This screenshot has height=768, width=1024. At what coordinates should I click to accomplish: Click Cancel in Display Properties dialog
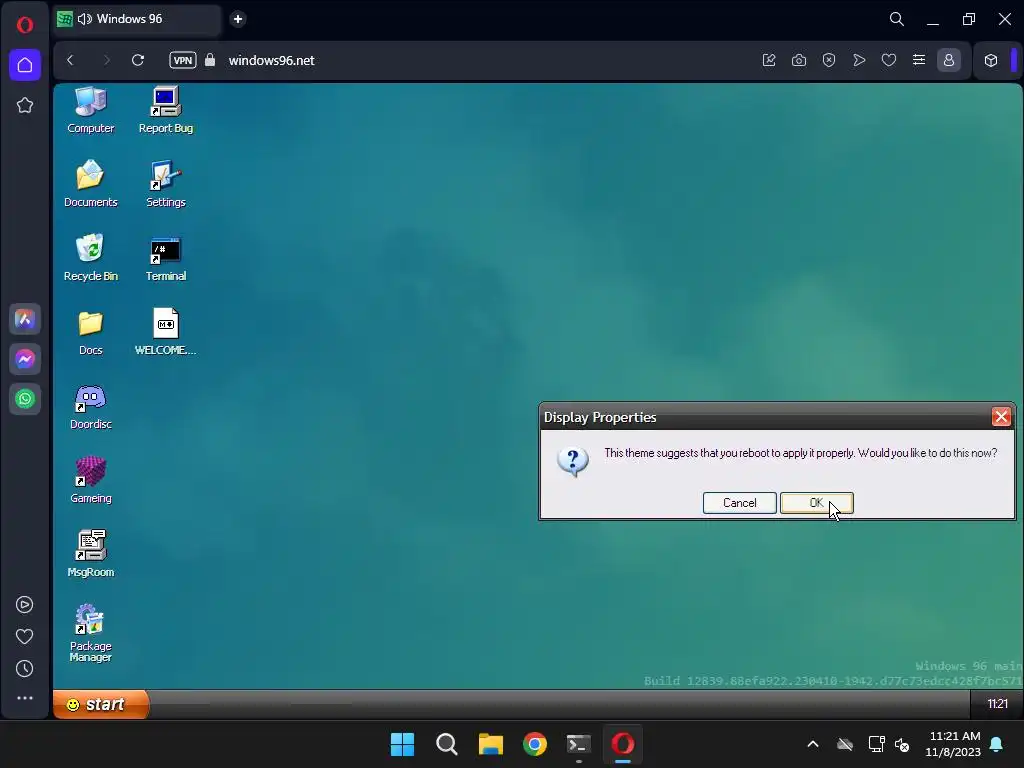[x=739, y=503]
